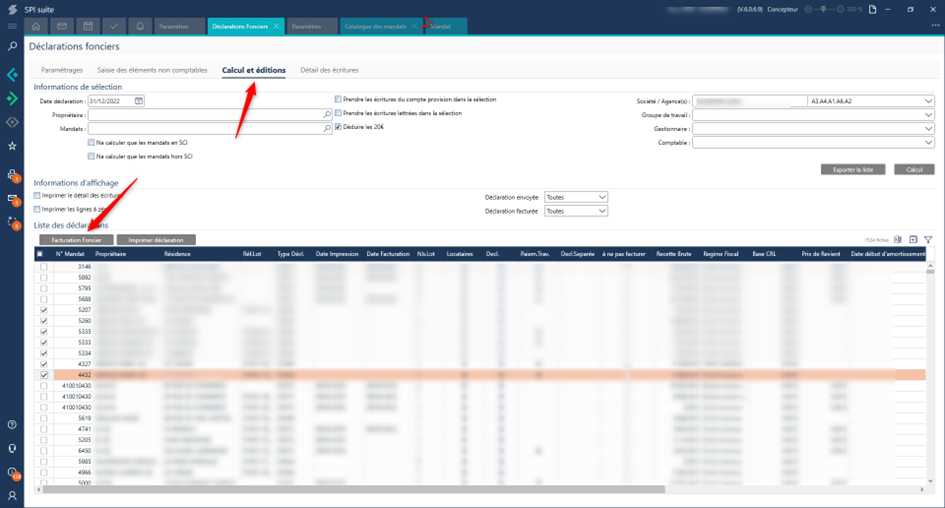945x508 pixels.
Task: Click the horizontal scrollbar under the list
Action: (353, 489)
